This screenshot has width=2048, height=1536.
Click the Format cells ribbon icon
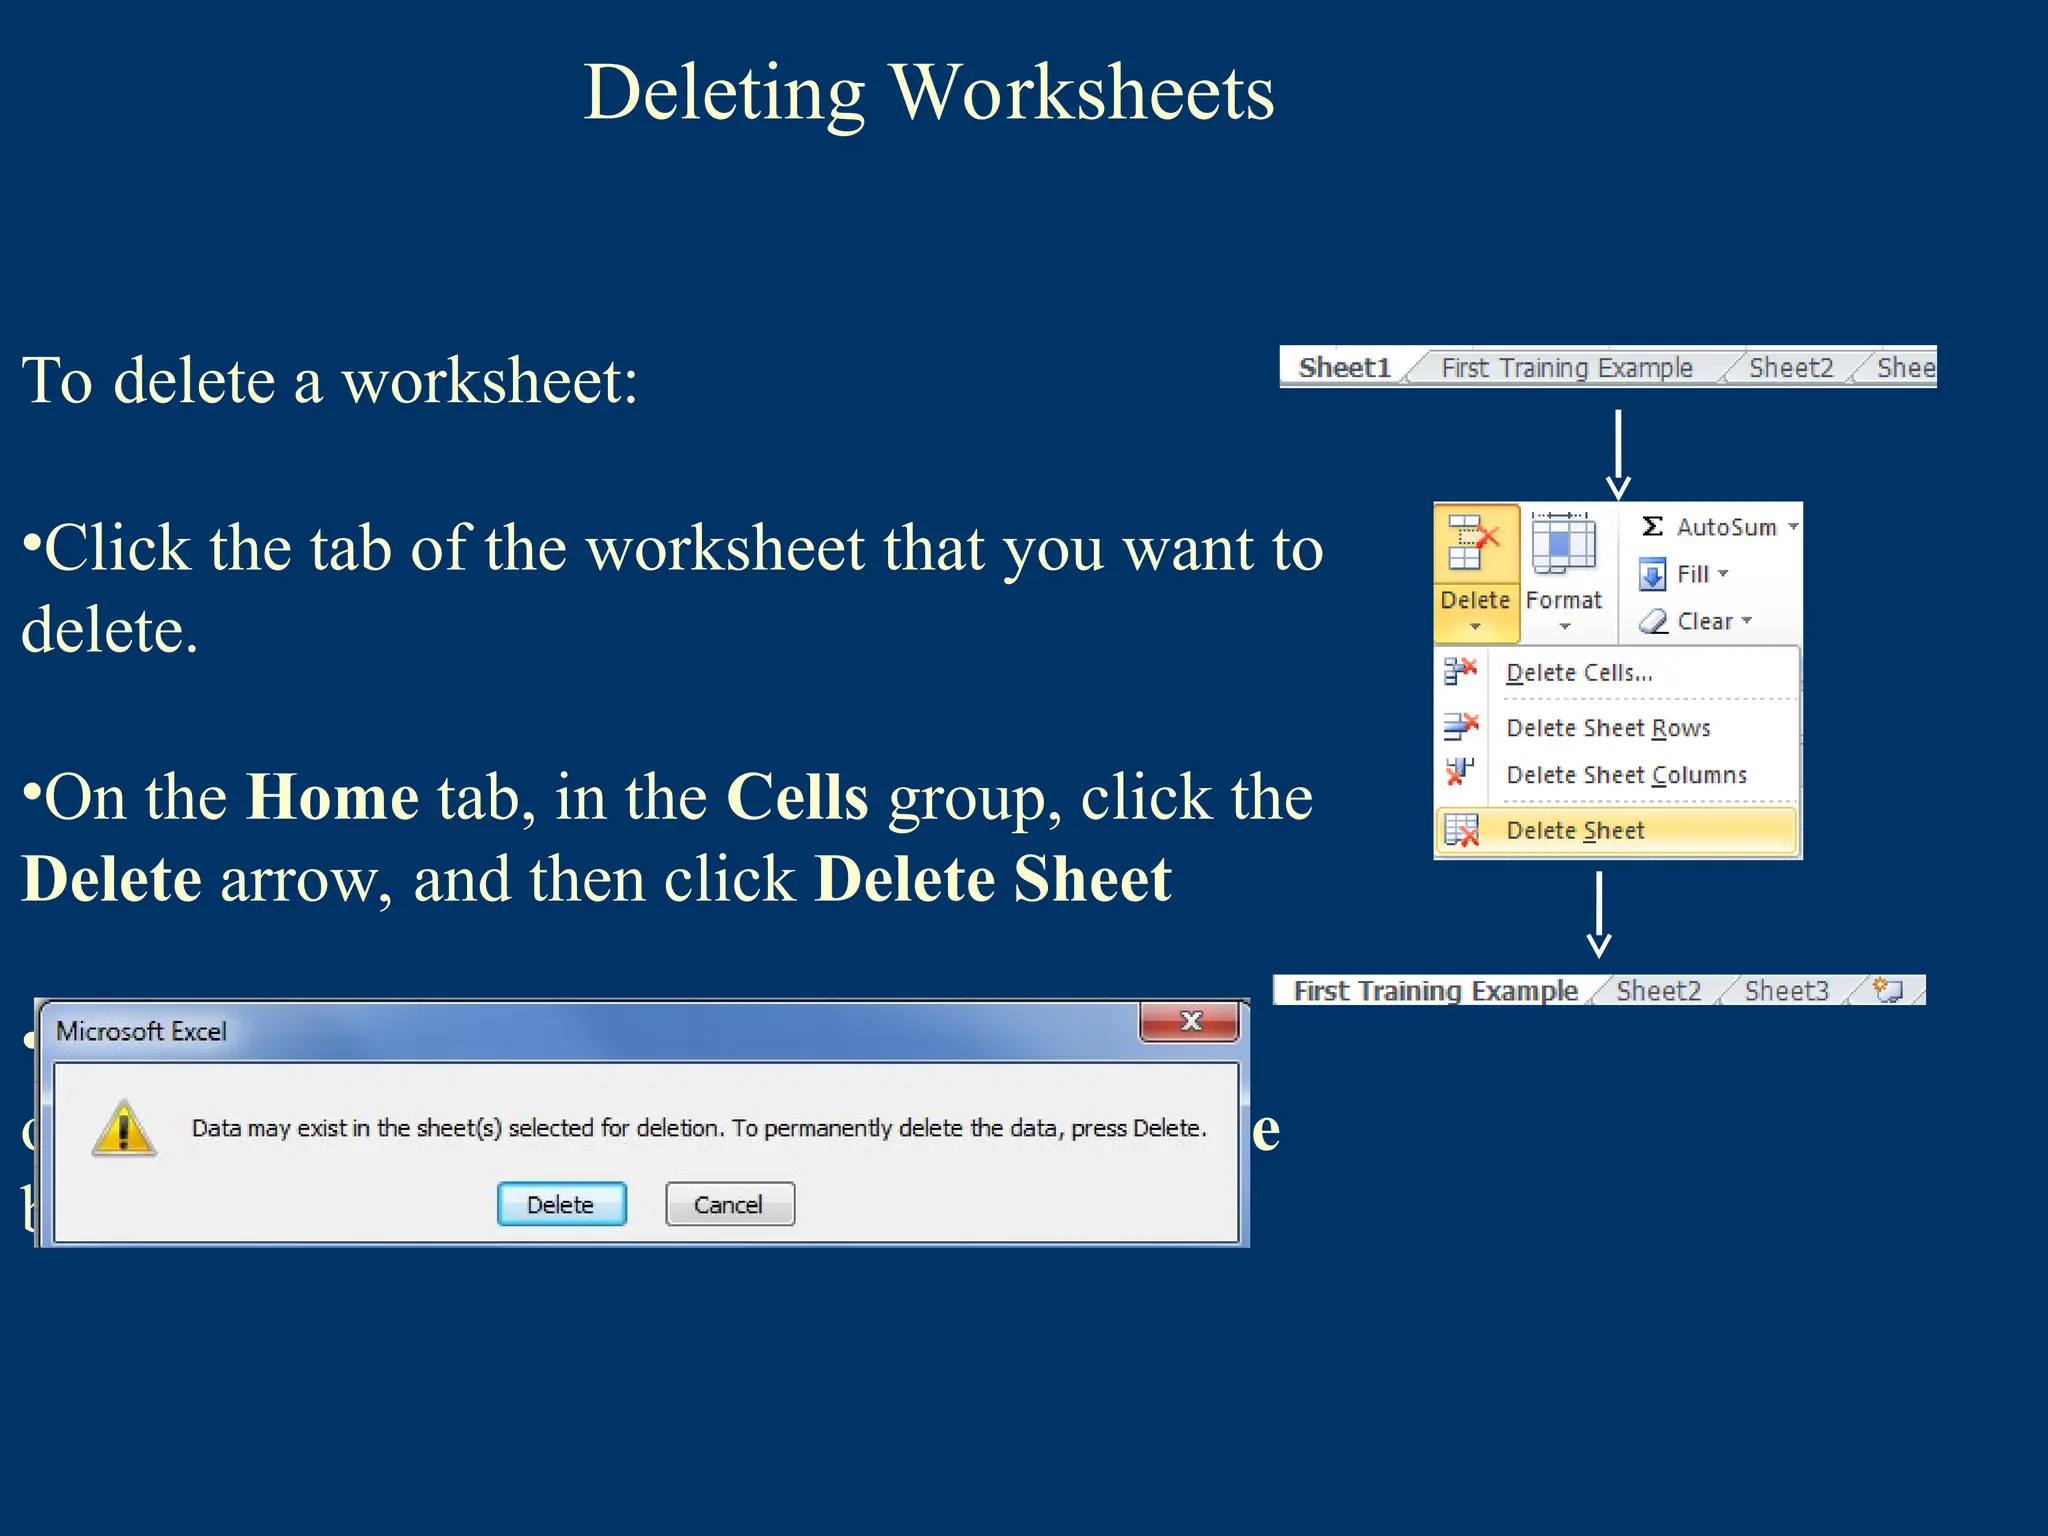[x=1563, y=544]
